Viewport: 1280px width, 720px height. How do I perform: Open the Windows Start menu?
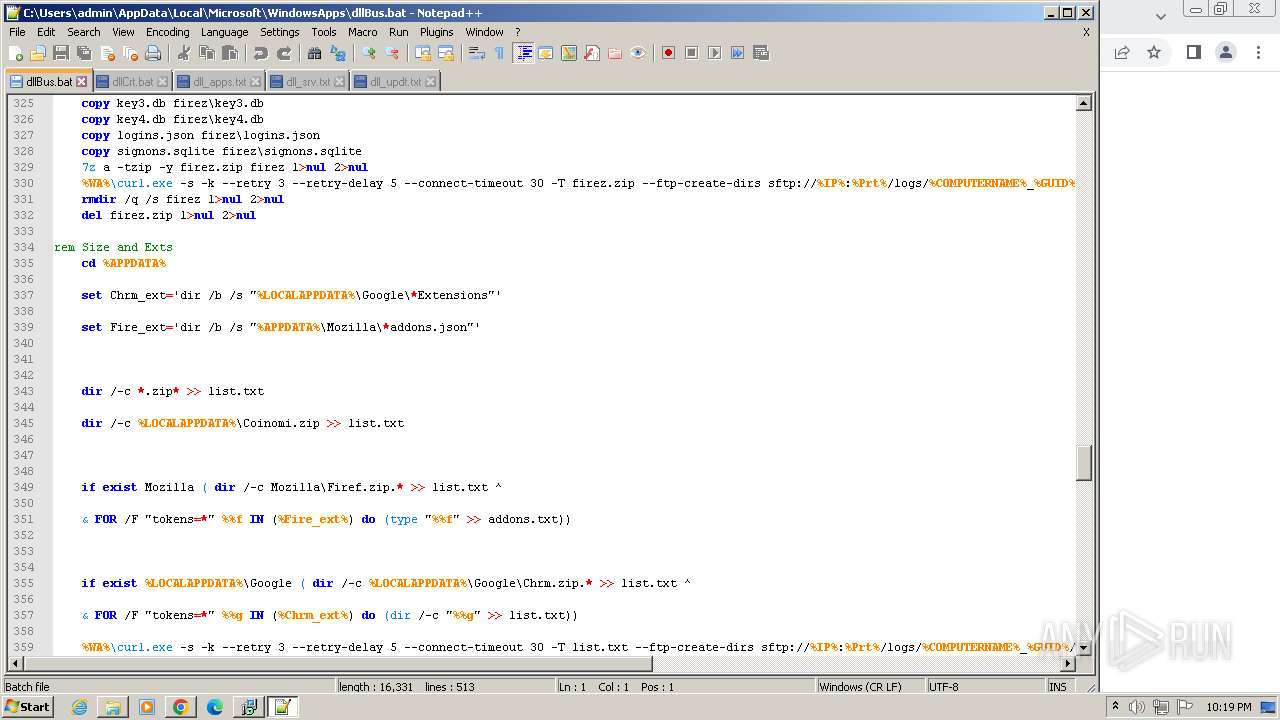(x=28, y=707)
